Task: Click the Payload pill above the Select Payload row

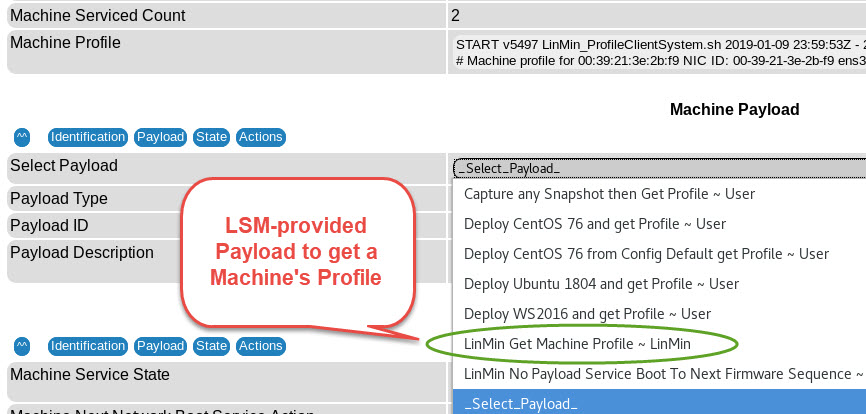Action: (160, 137)
